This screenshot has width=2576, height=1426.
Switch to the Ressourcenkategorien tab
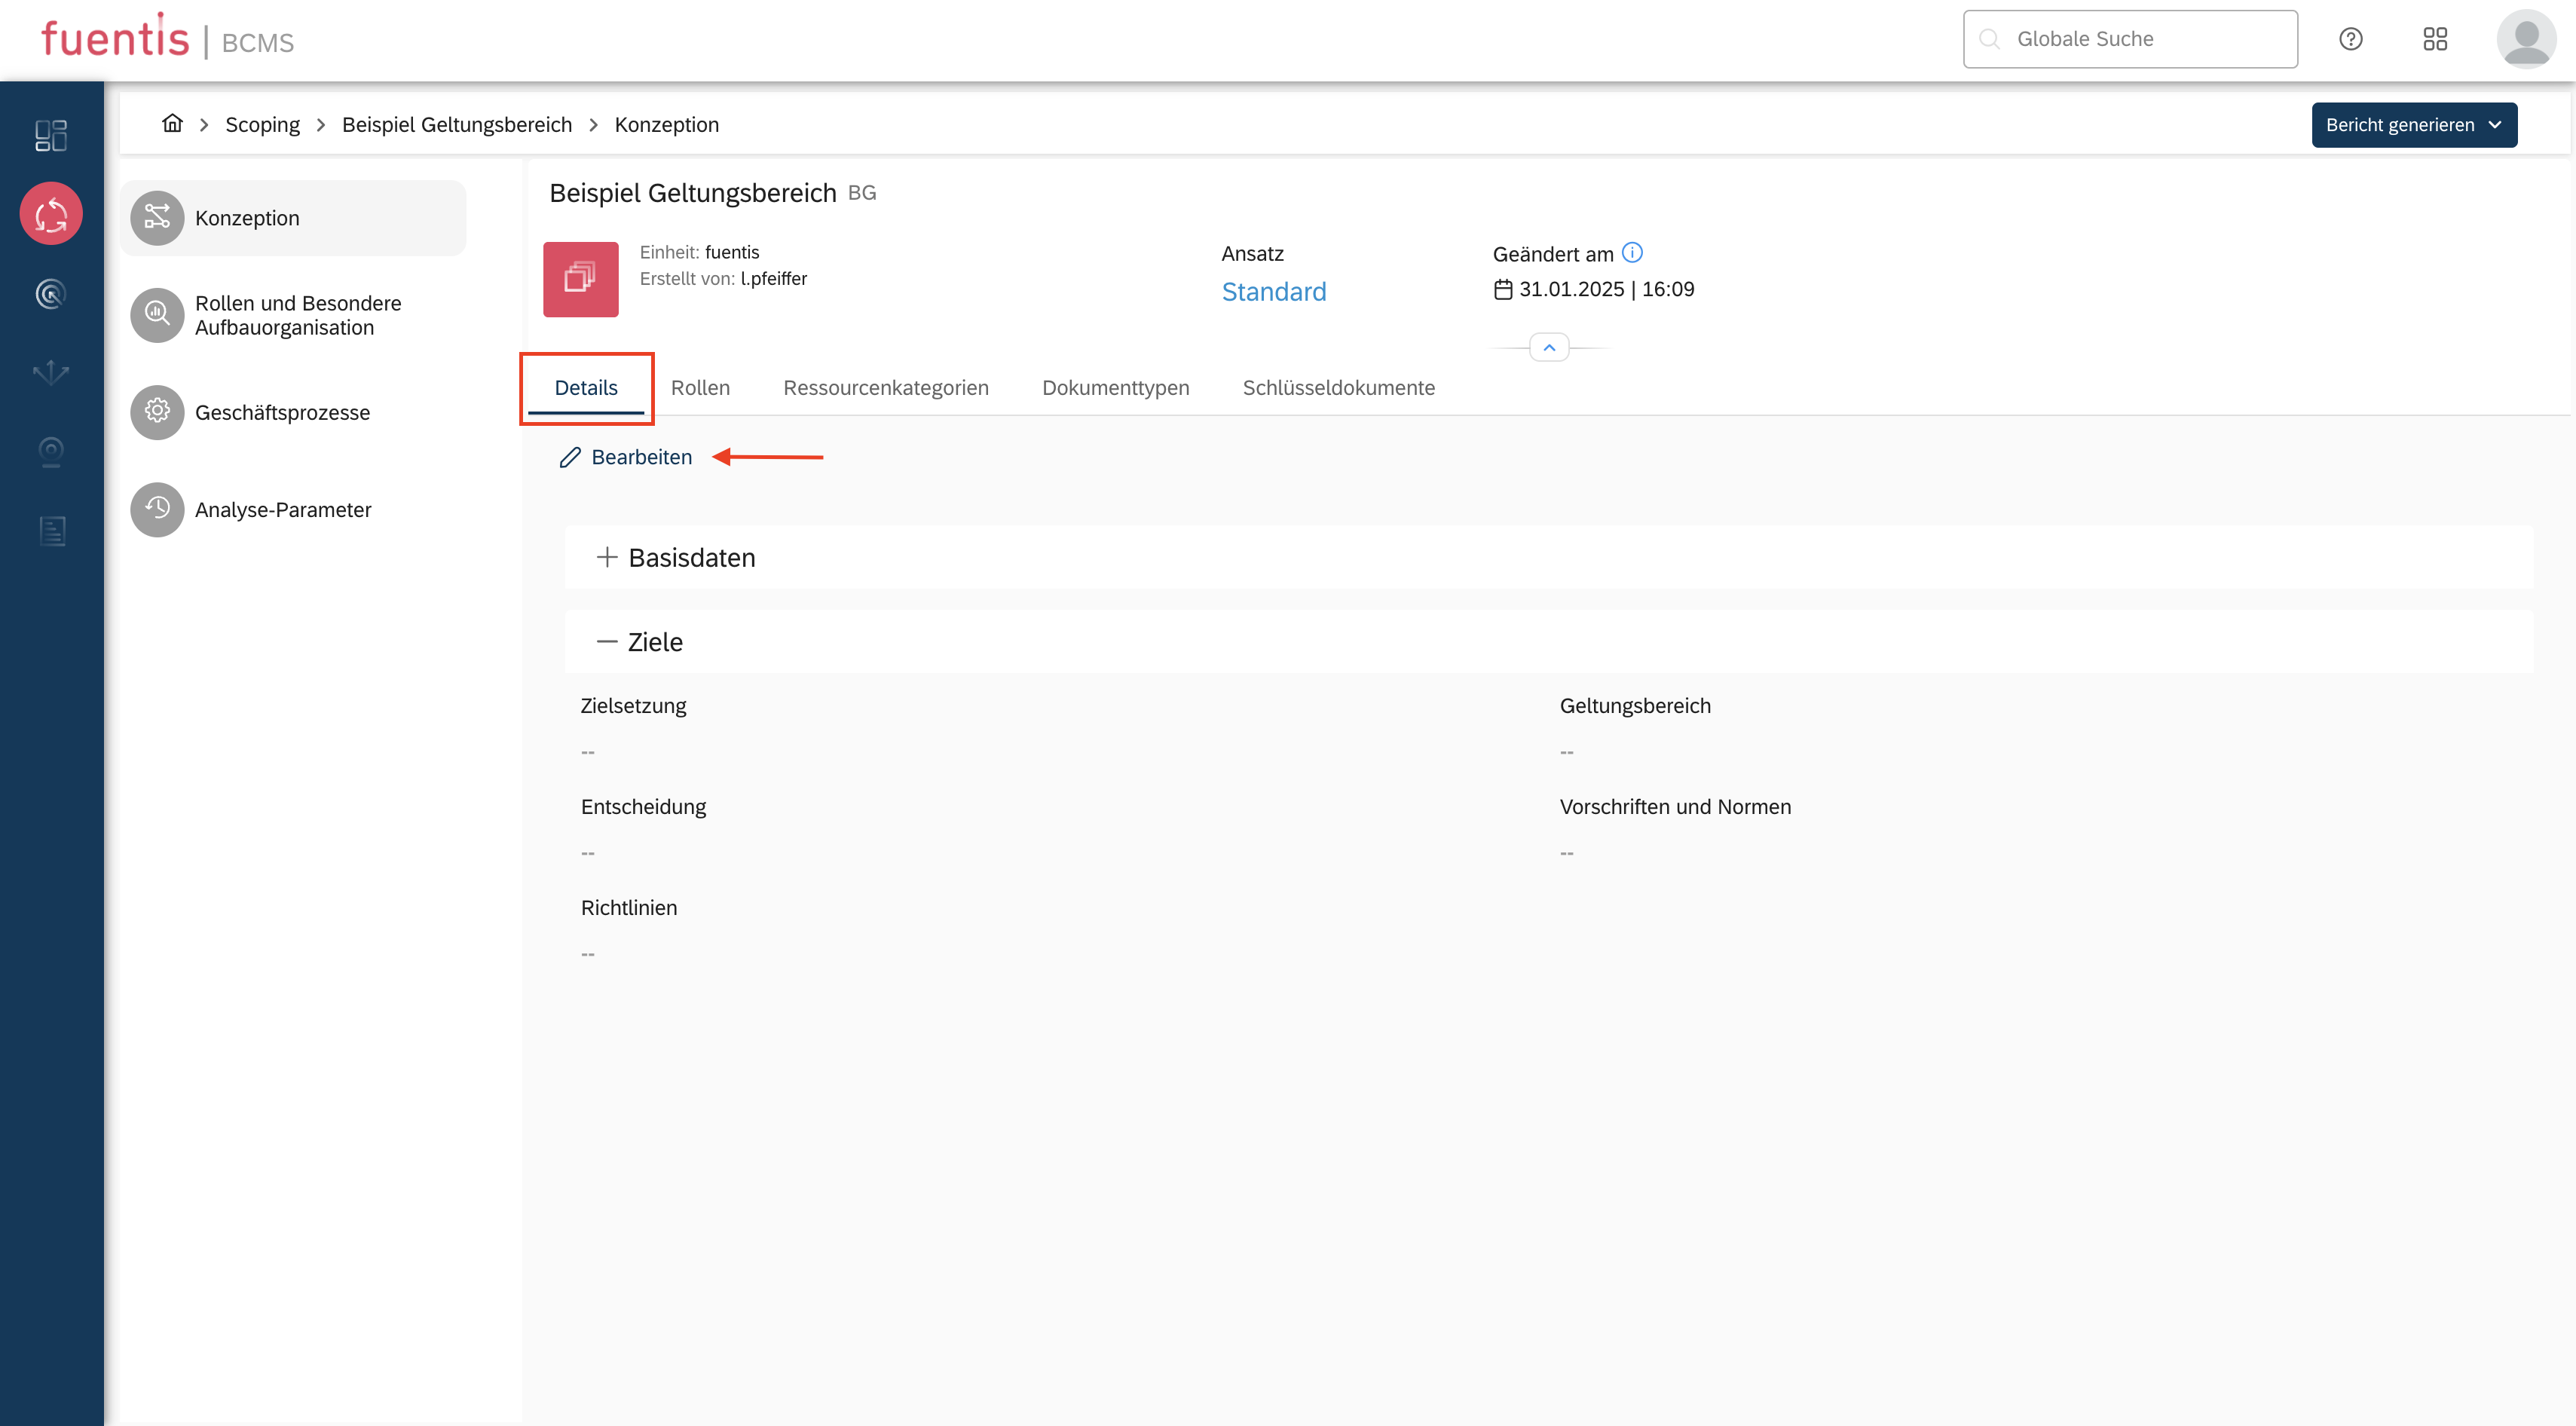[885, 388]
